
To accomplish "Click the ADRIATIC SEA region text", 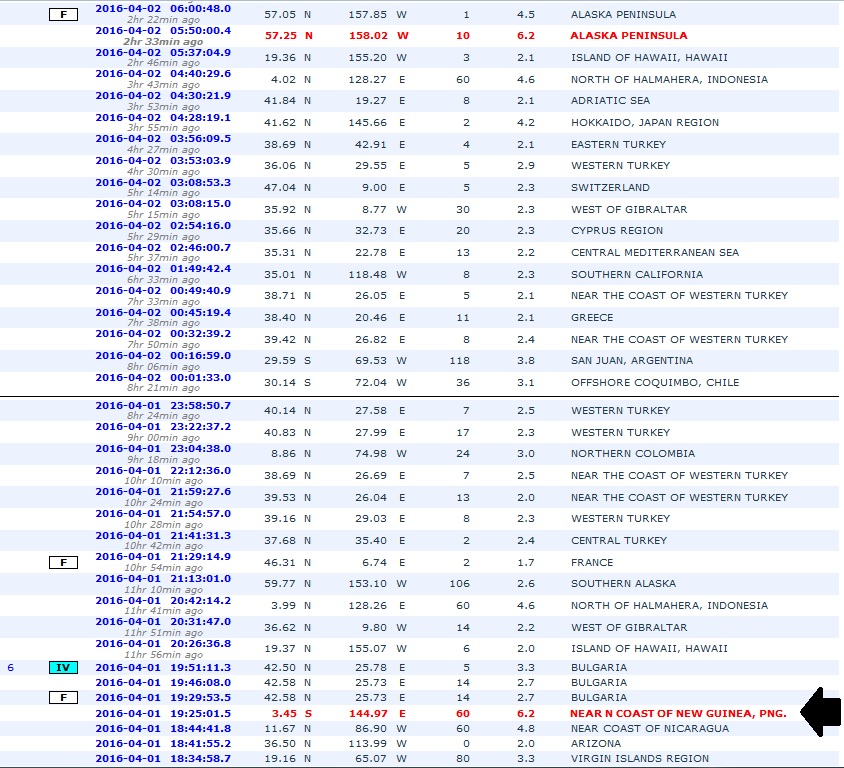I will (610, 101).
